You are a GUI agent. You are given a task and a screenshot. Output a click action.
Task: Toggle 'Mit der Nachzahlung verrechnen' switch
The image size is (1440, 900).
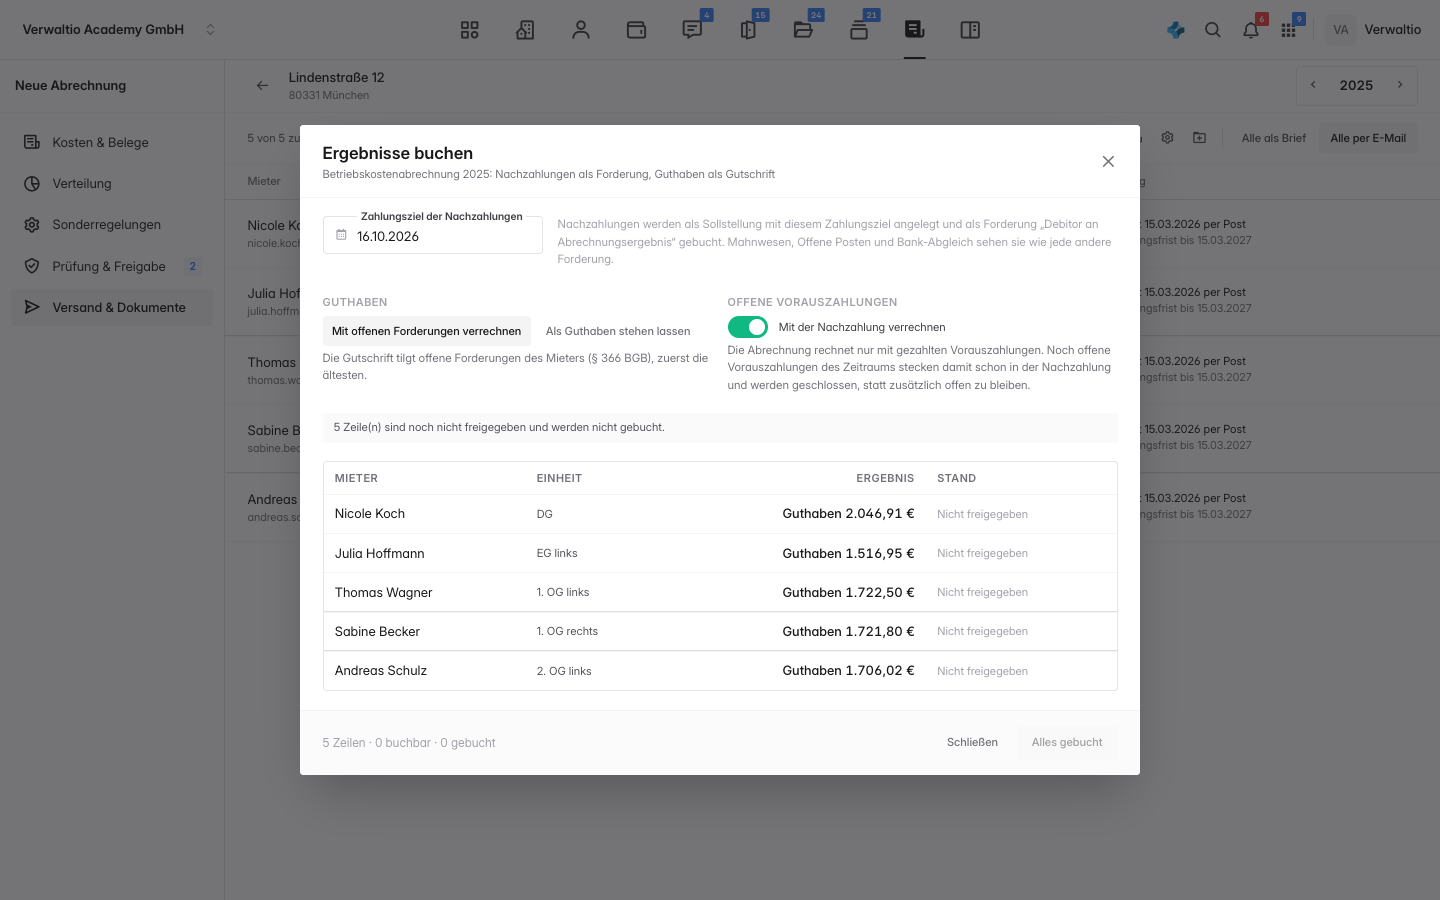pos(748,327)
